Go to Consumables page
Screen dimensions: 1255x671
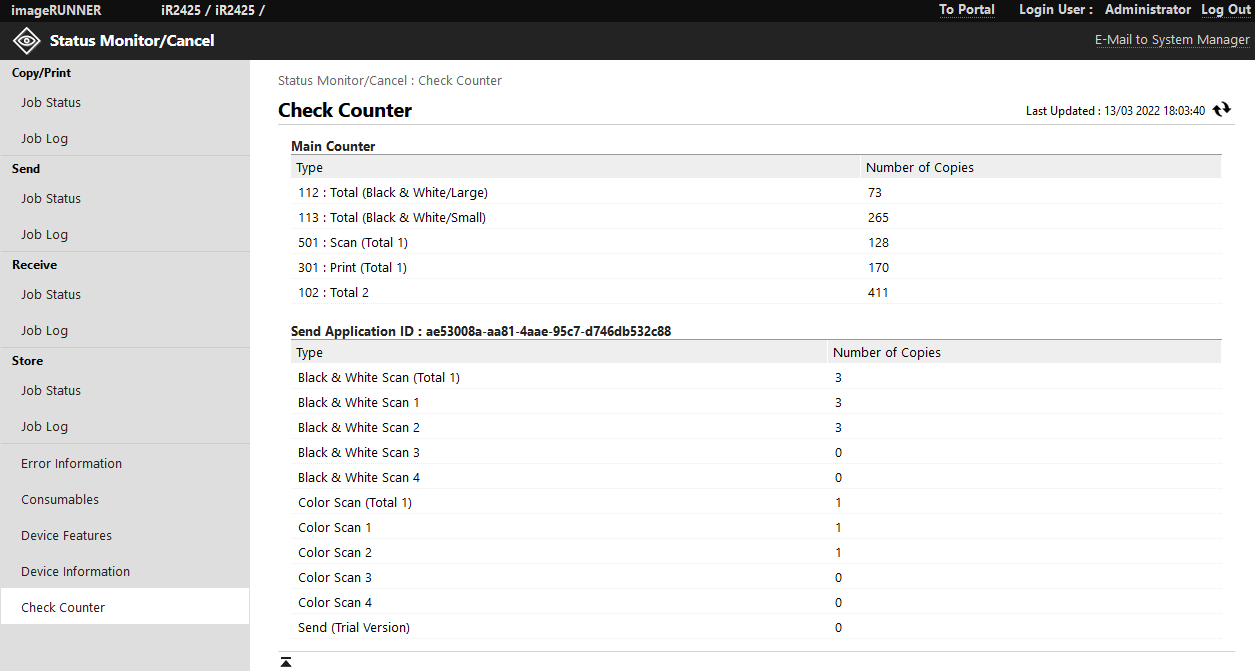point(60,500)
